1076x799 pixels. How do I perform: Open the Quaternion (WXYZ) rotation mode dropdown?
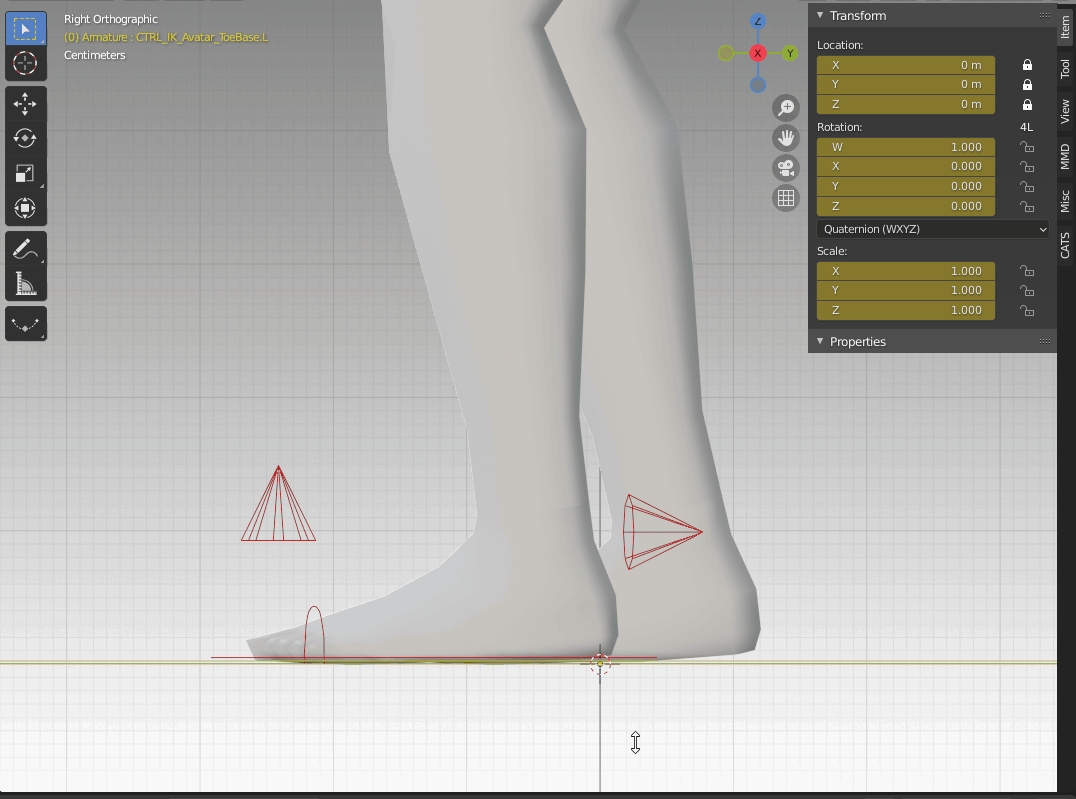[x=932, y=229]
